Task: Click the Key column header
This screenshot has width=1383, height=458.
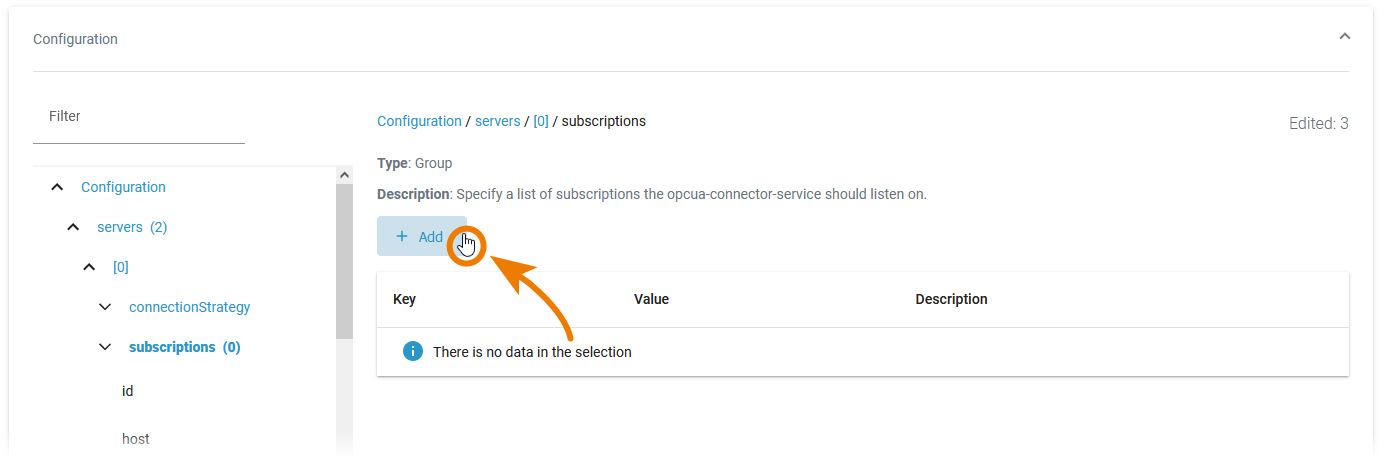Action: pos(404,299)
